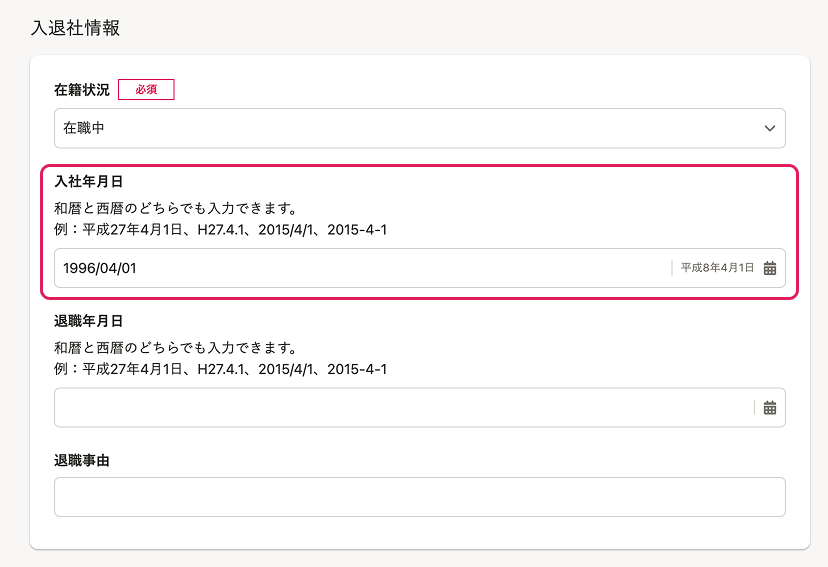The image size is (828, 567).
Task: Click the example dates under 退職年月日
Action: 221,369
